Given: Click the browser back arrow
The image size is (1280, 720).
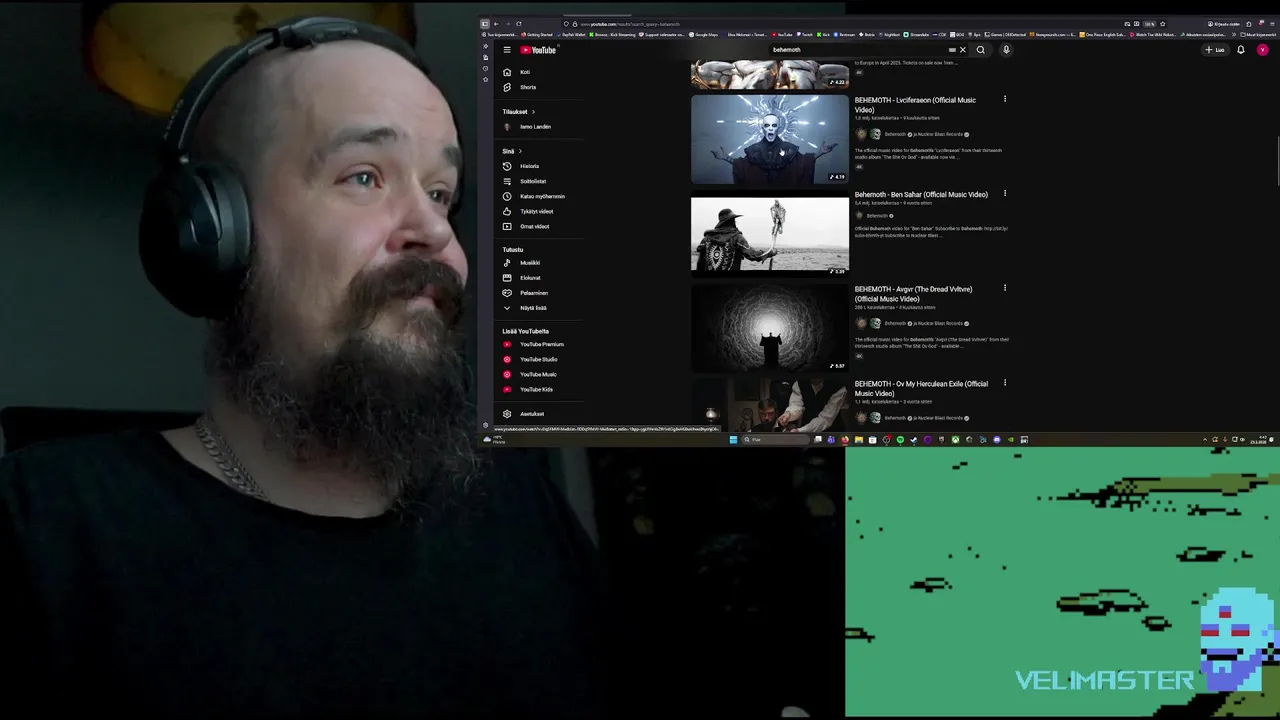Looking at the screenshot, I should (496, 24).
